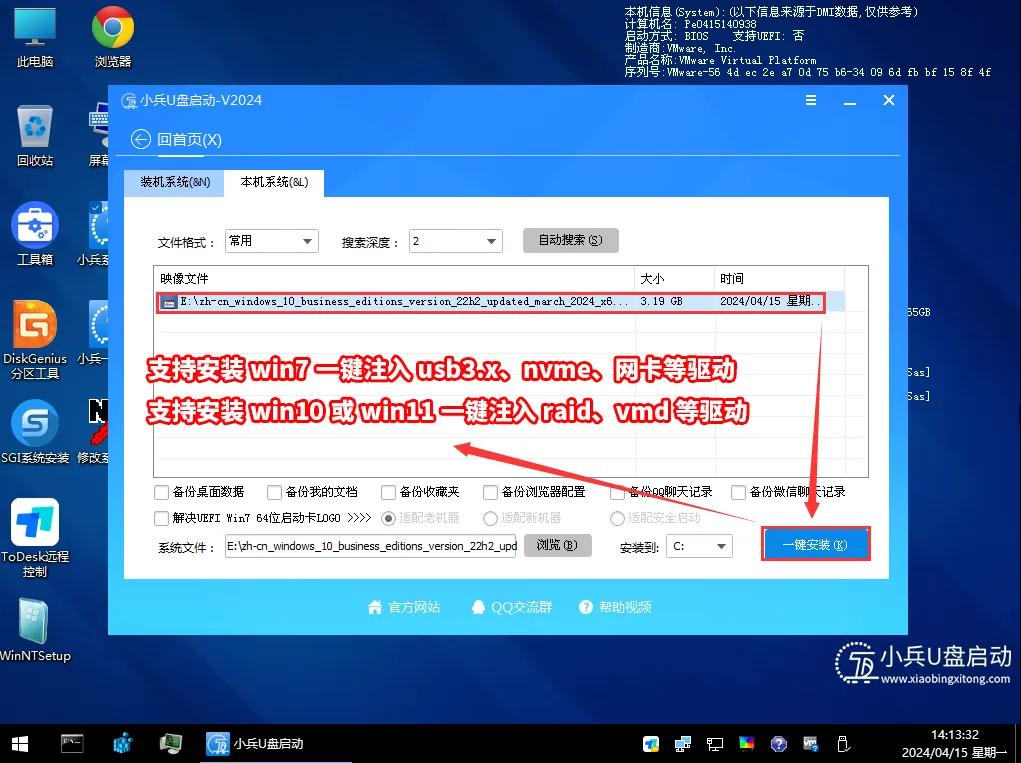Click the 一键安装 install button
This screenshot has width=1021, height=763.
pos(816,543)
